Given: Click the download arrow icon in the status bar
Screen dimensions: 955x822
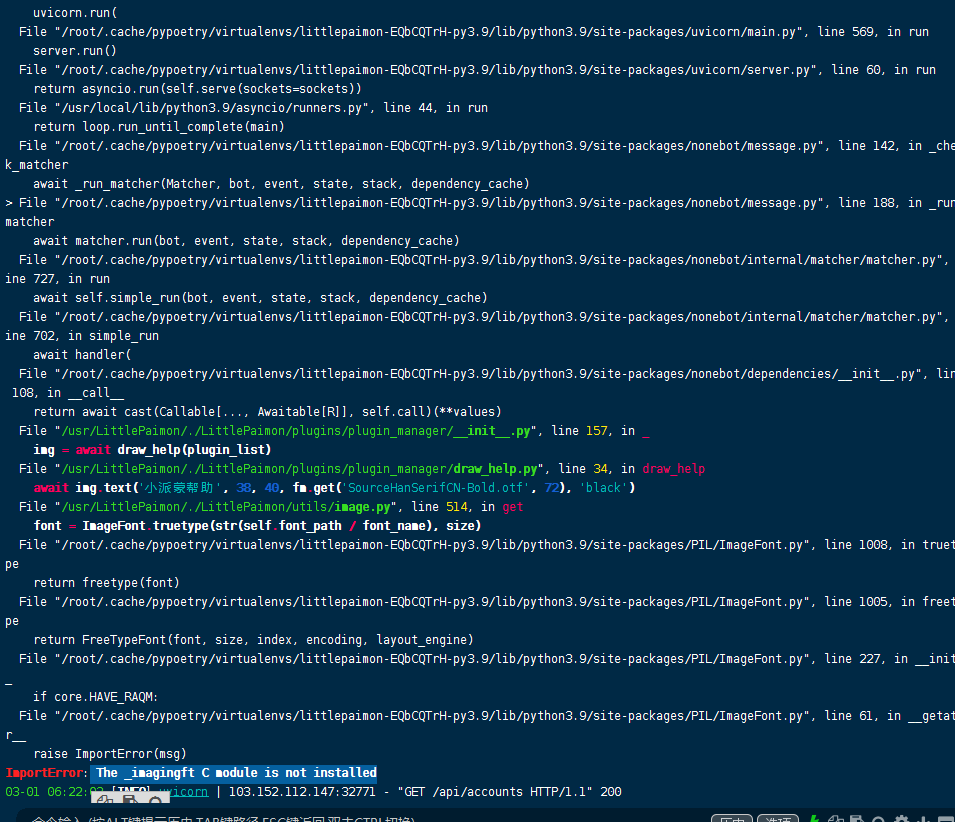Looking at the screenshot, I should 921,817.
